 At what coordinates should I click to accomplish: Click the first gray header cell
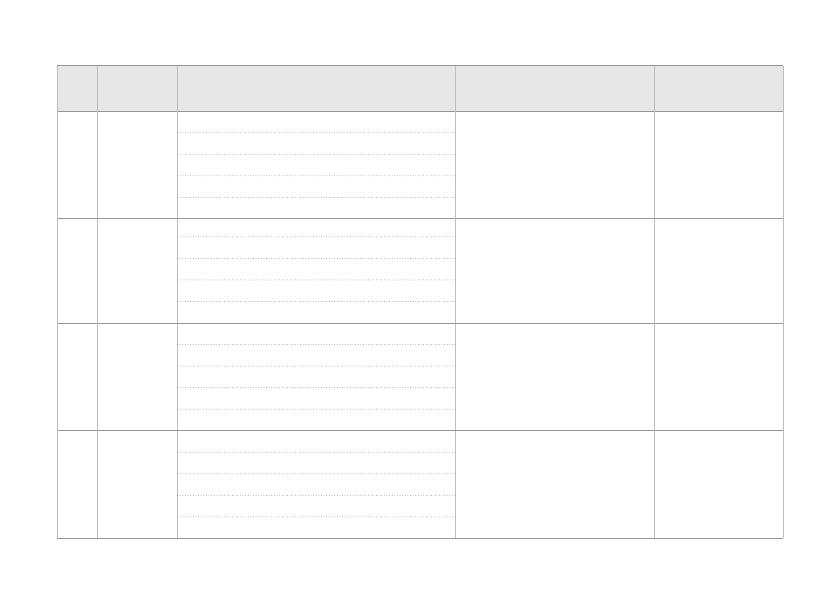pos(78,89)
